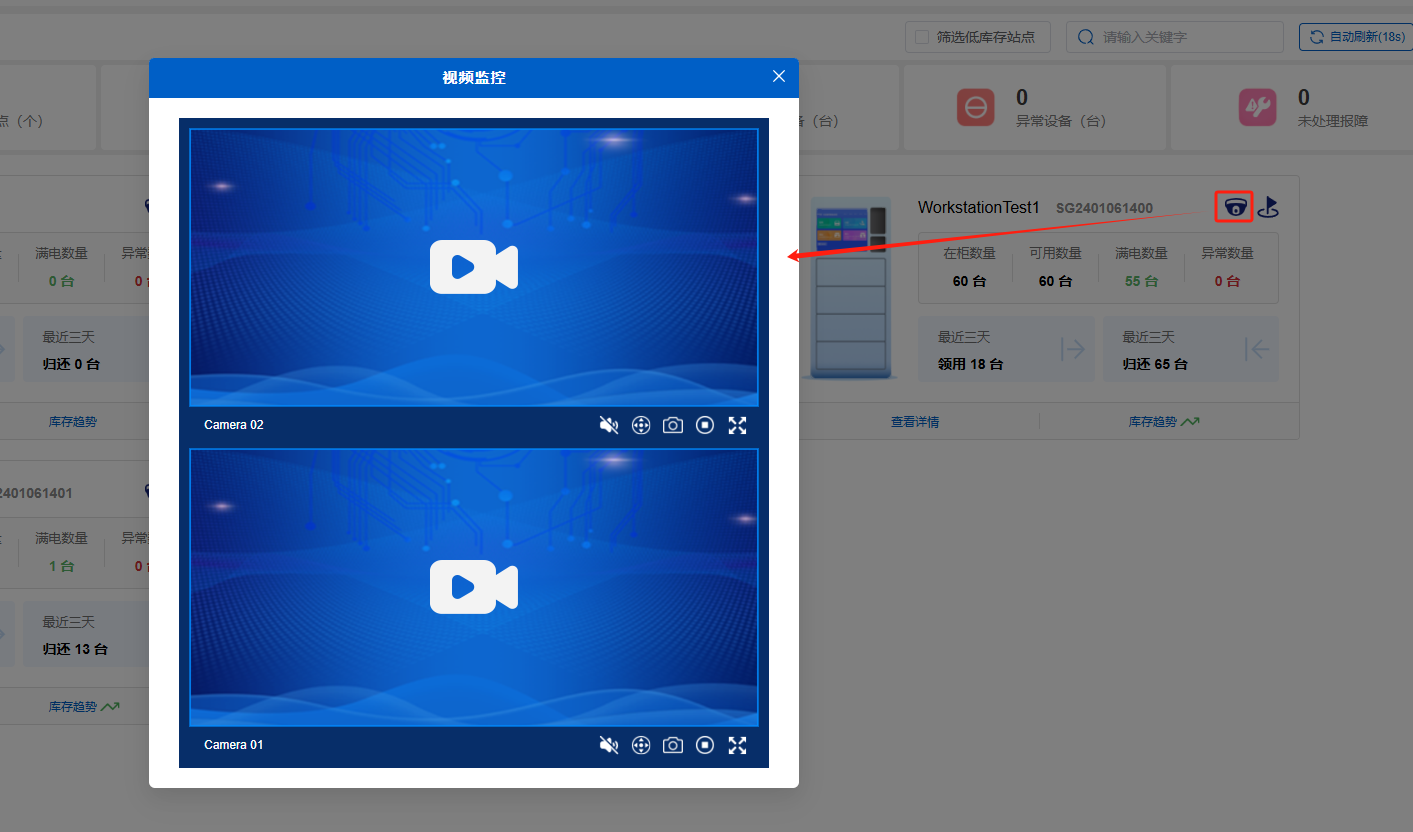Toggle the 筛选低库存站点 checkbox
Screen dimensions: 1413x832
pyautogui.click(x=922, y=38)
